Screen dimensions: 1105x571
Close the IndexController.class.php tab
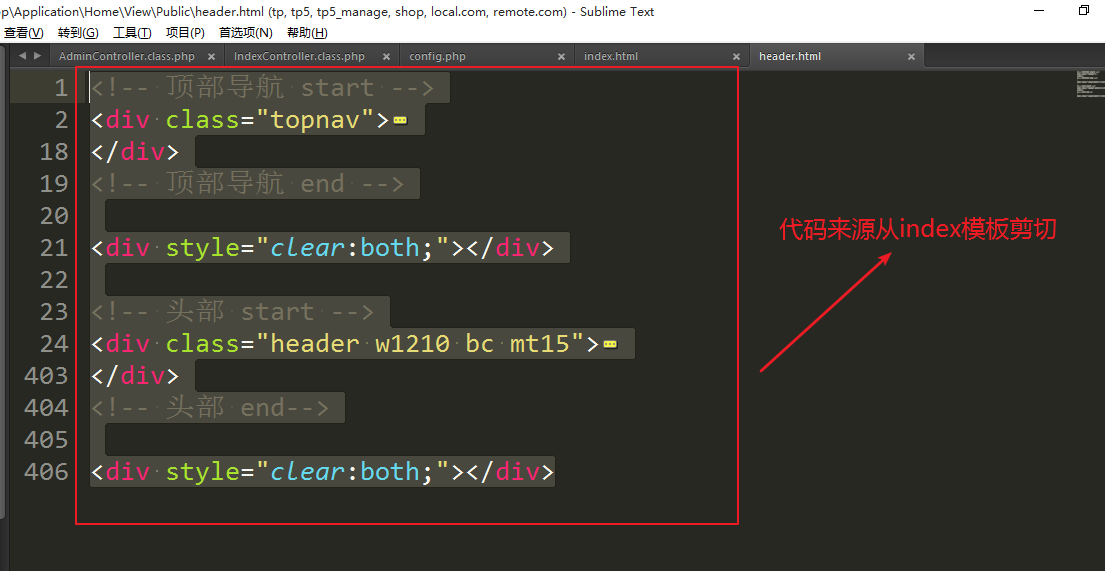tap(386, 57)
